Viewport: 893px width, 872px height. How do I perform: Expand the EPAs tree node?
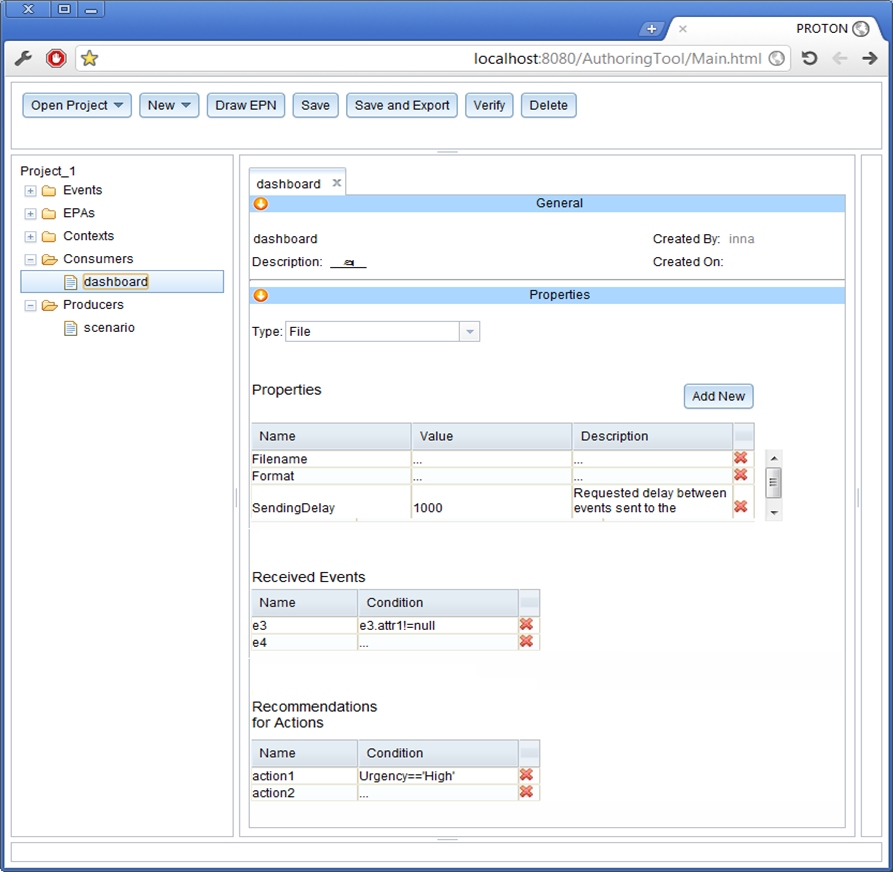pyautogui.click(x=30, y=214)
